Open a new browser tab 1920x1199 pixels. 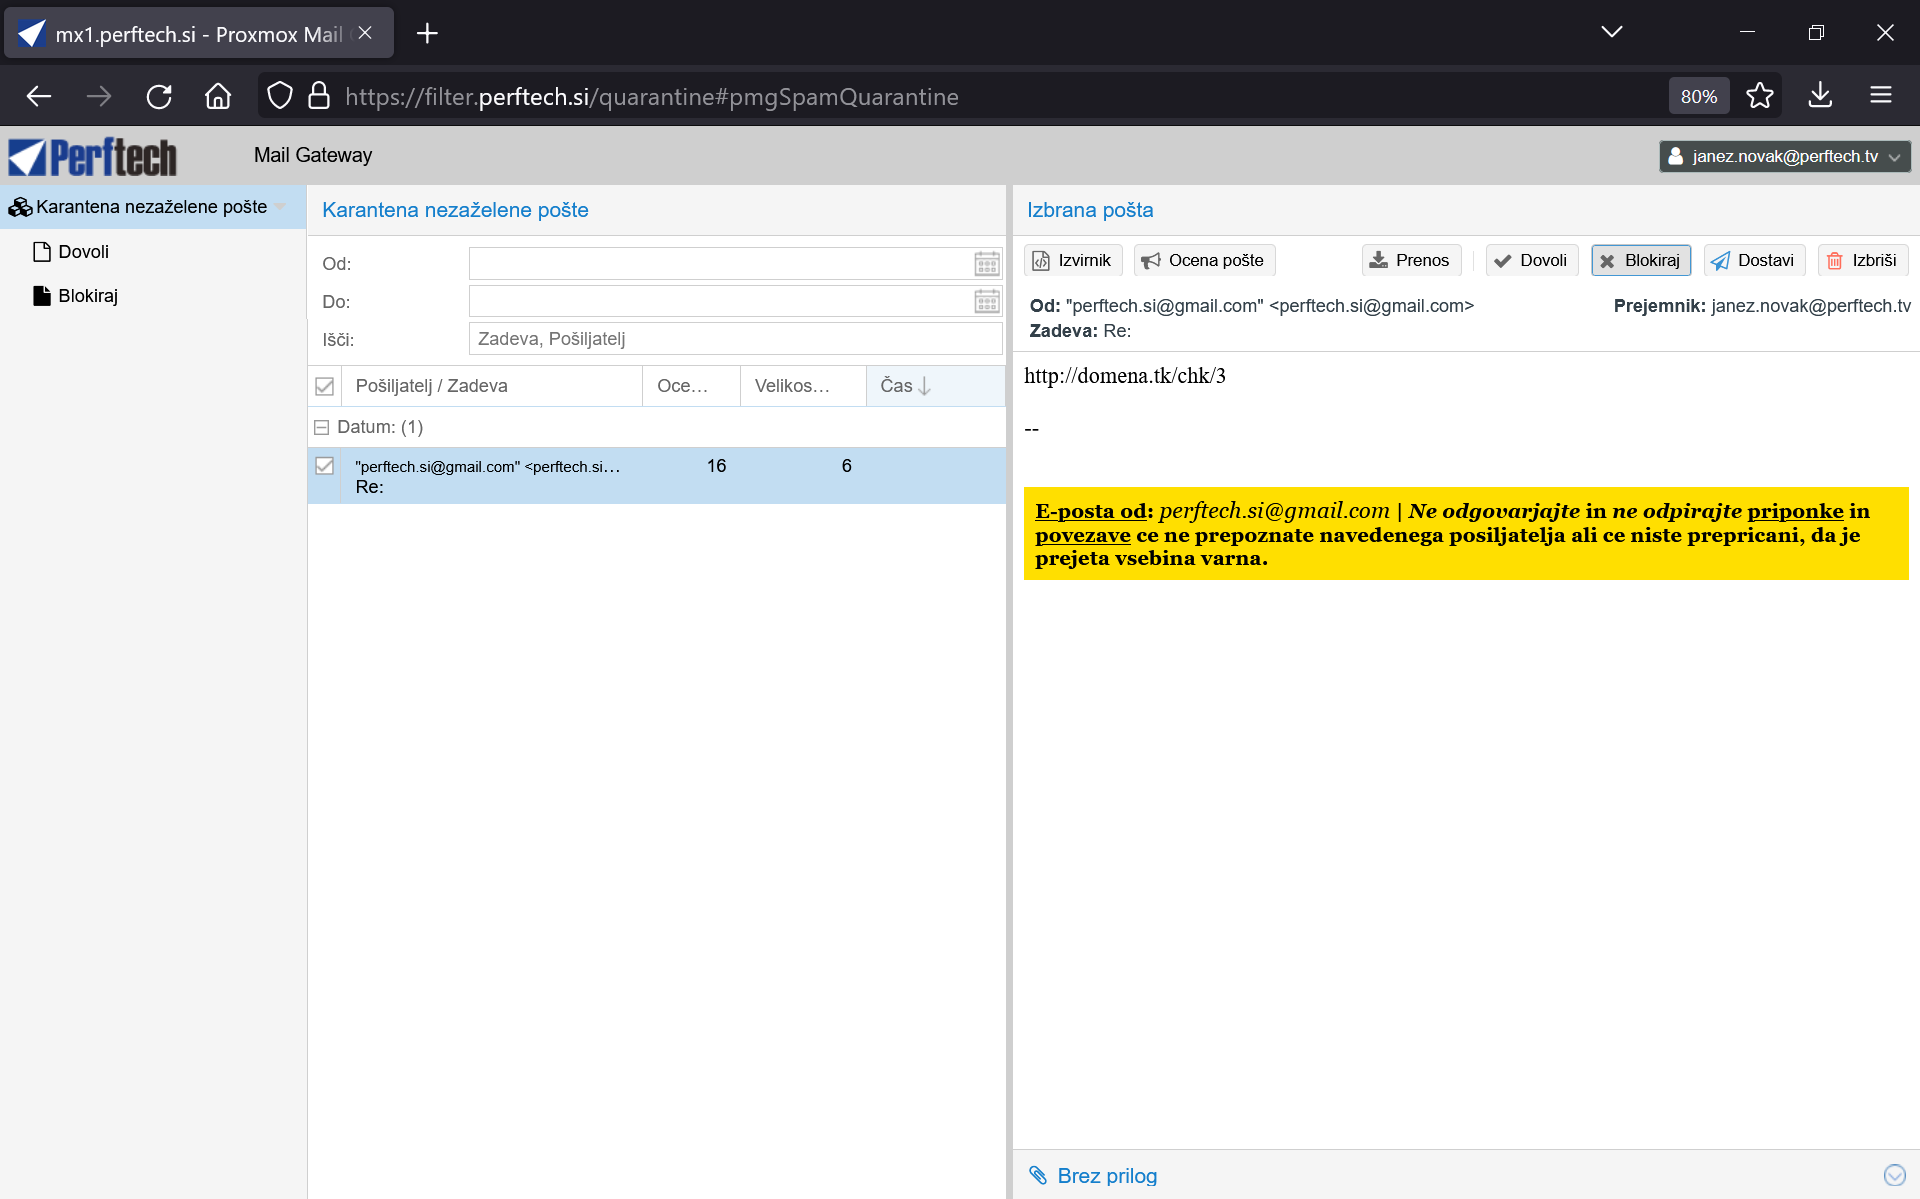click(427, 33)
